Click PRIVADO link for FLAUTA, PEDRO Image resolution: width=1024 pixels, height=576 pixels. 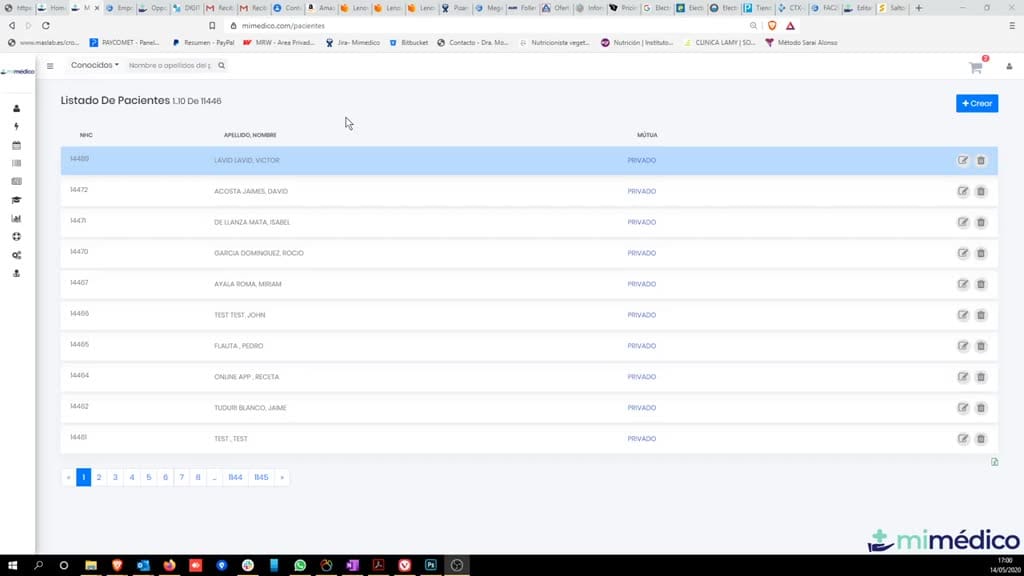[641, 346]
